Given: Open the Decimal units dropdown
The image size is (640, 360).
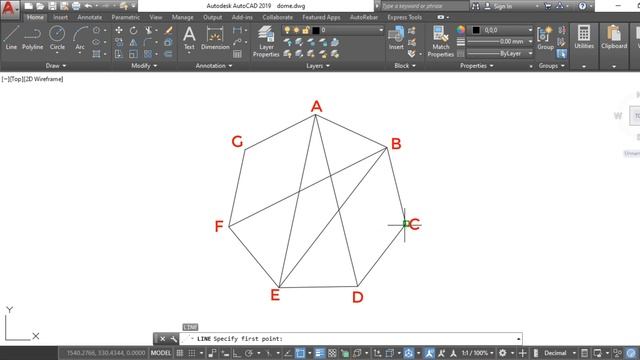Looking at the screenshot, I should (x=559, y=353).
